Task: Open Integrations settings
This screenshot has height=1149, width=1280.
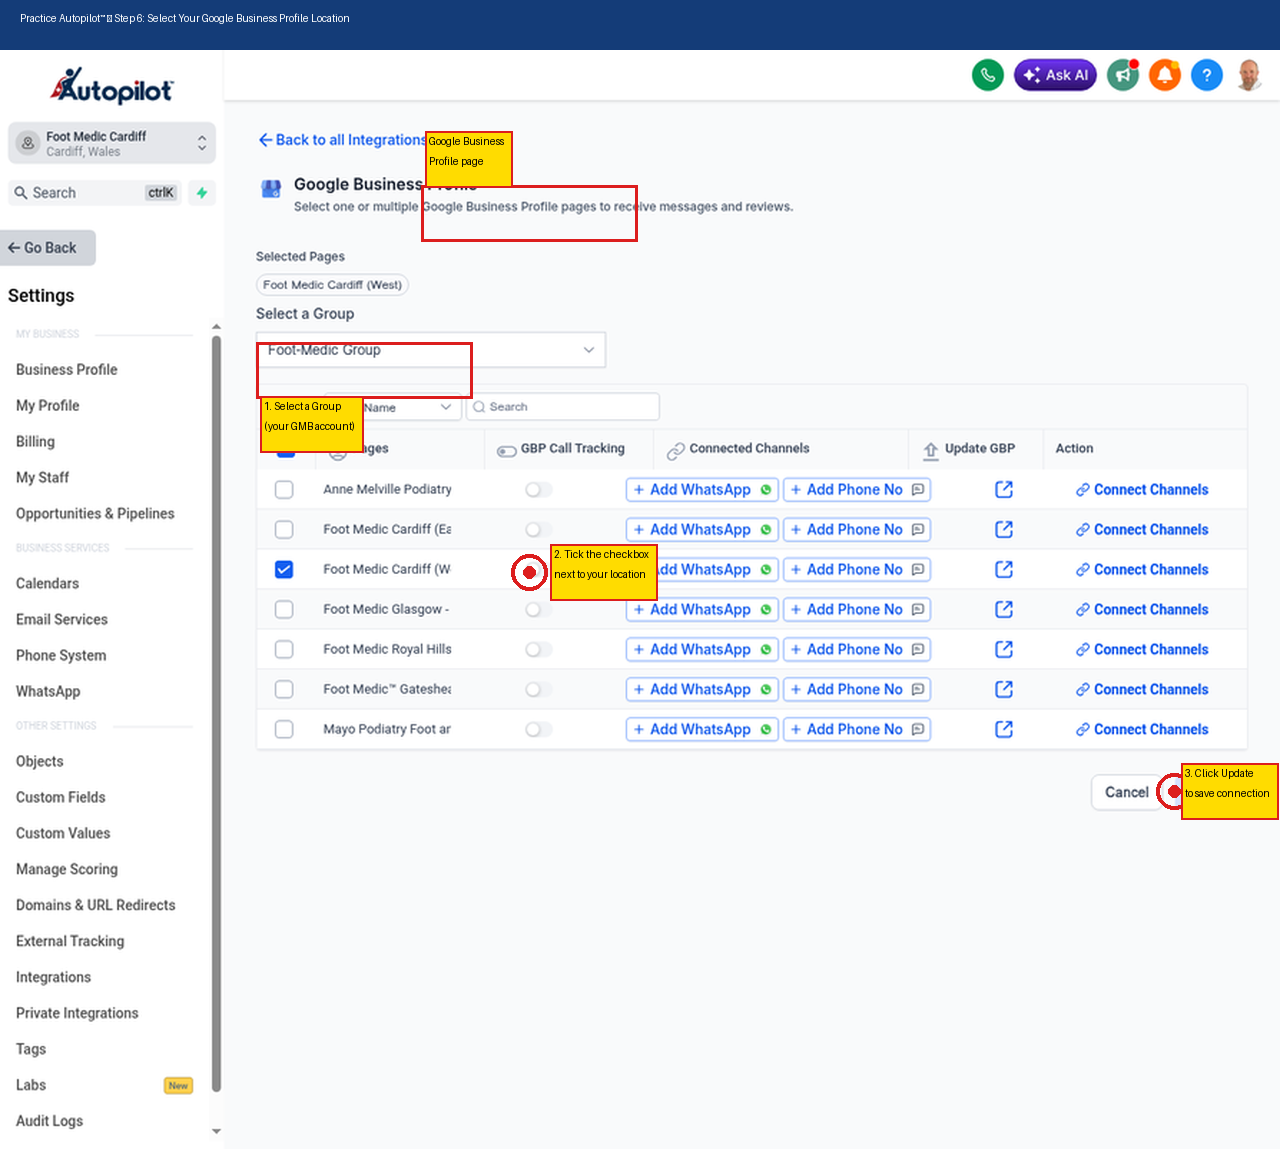Action: (53, 978)
